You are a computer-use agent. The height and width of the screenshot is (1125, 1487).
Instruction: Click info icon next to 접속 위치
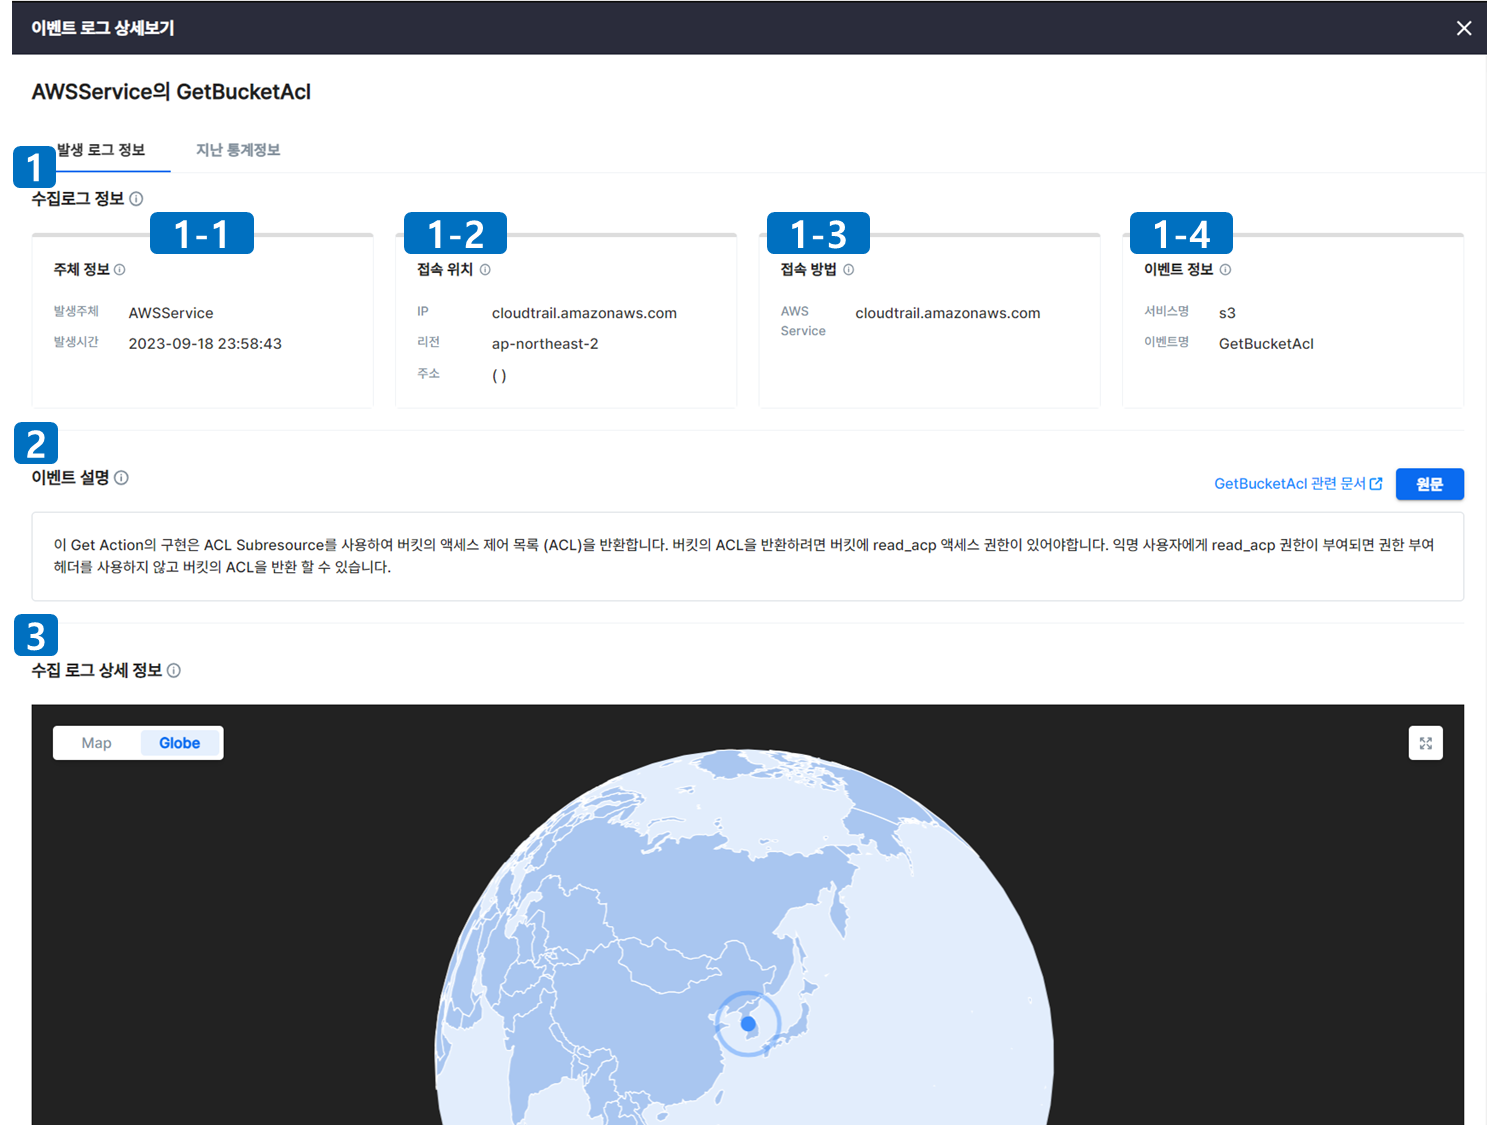485,270
